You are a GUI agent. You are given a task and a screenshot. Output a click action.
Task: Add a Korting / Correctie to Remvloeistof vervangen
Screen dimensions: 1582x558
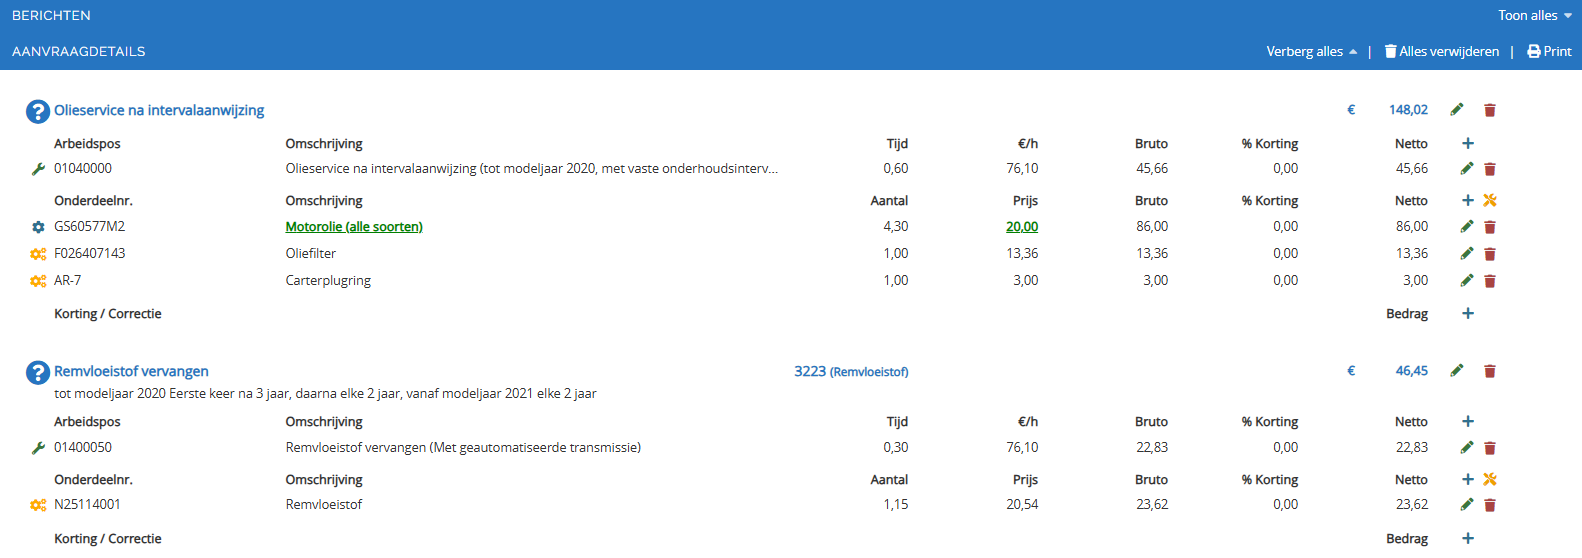[1468, 539]
